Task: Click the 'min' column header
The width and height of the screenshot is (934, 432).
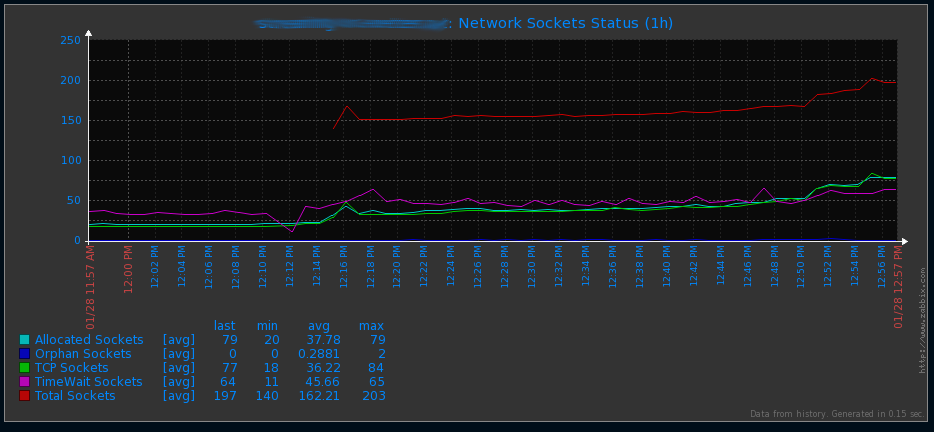Action: click(x=267, y=326)
